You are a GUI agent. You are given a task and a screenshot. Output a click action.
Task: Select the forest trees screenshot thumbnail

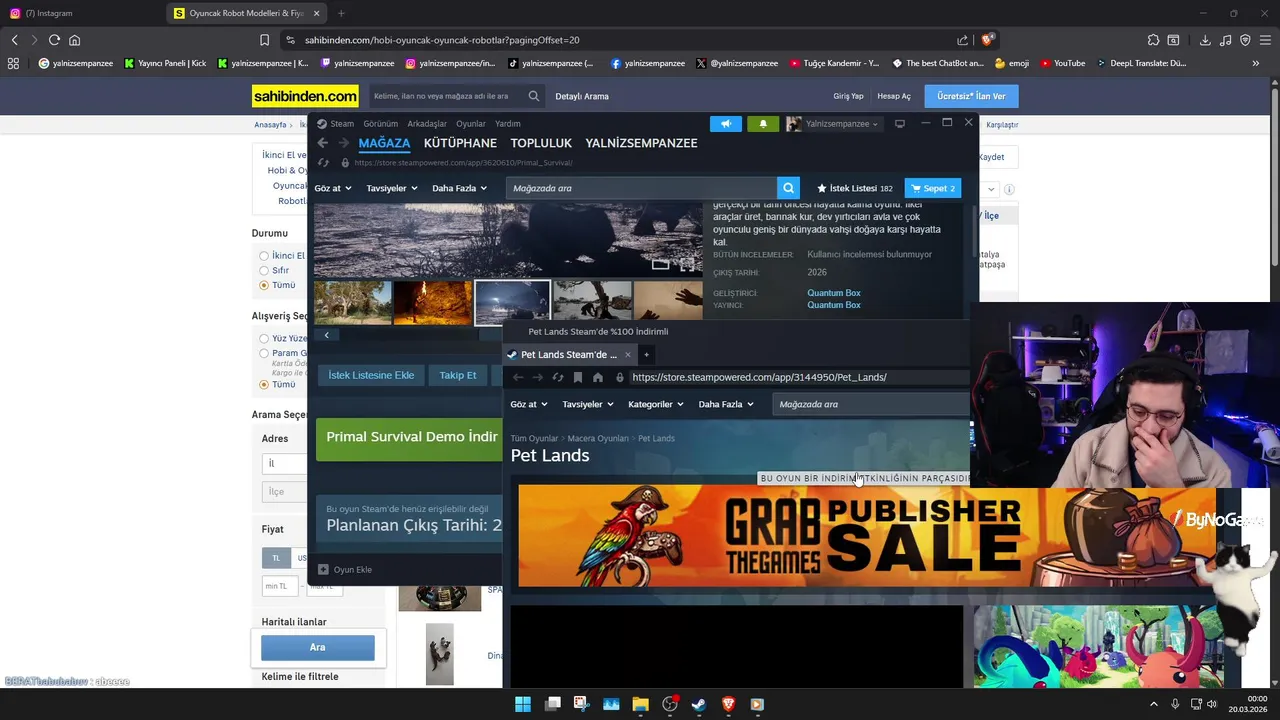[x=353, y=302]
